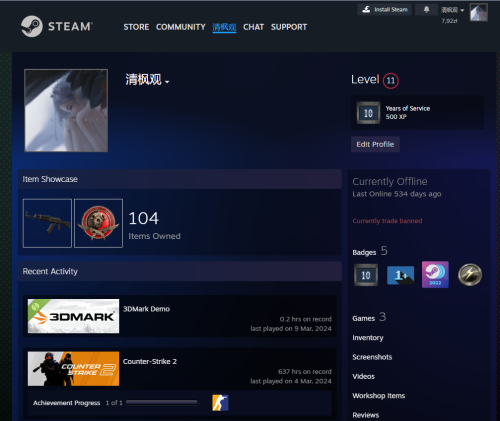The height and width of the screenshot is (421, 500).
Task: Open the STORE menu
Action: tap(136, 27)
